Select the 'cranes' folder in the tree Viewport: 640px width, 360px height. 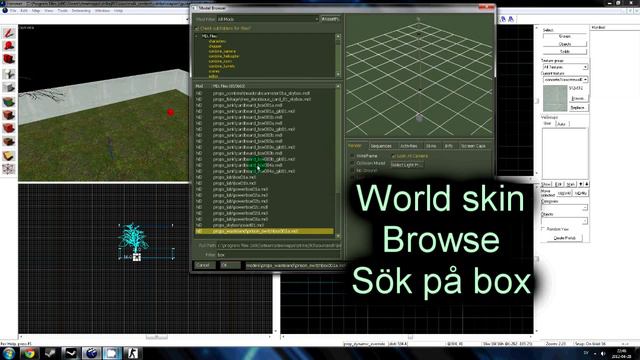214,71
